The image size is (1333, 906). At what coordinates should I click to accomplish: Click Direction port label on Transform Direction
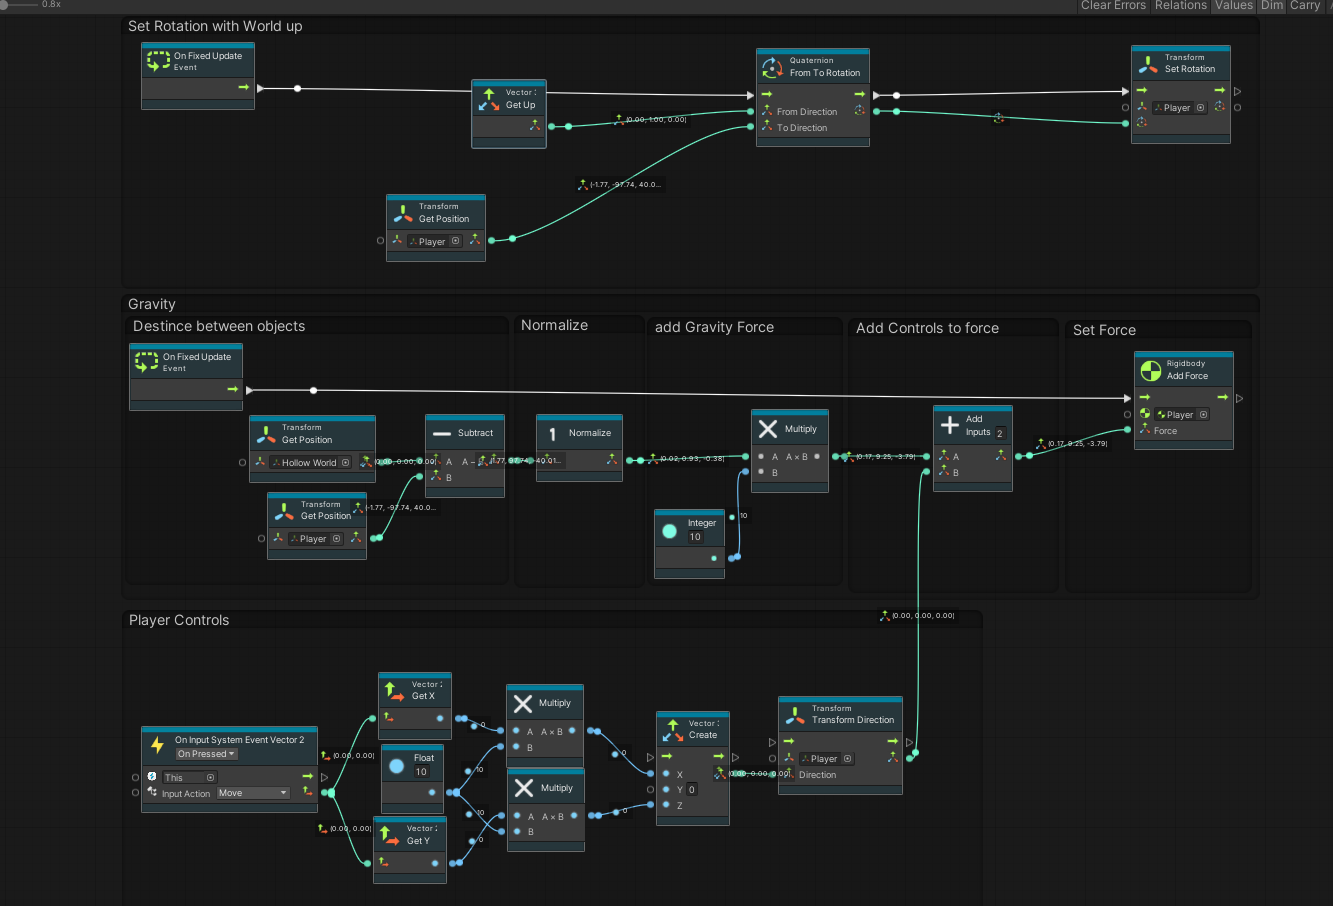tap(817, 775)
